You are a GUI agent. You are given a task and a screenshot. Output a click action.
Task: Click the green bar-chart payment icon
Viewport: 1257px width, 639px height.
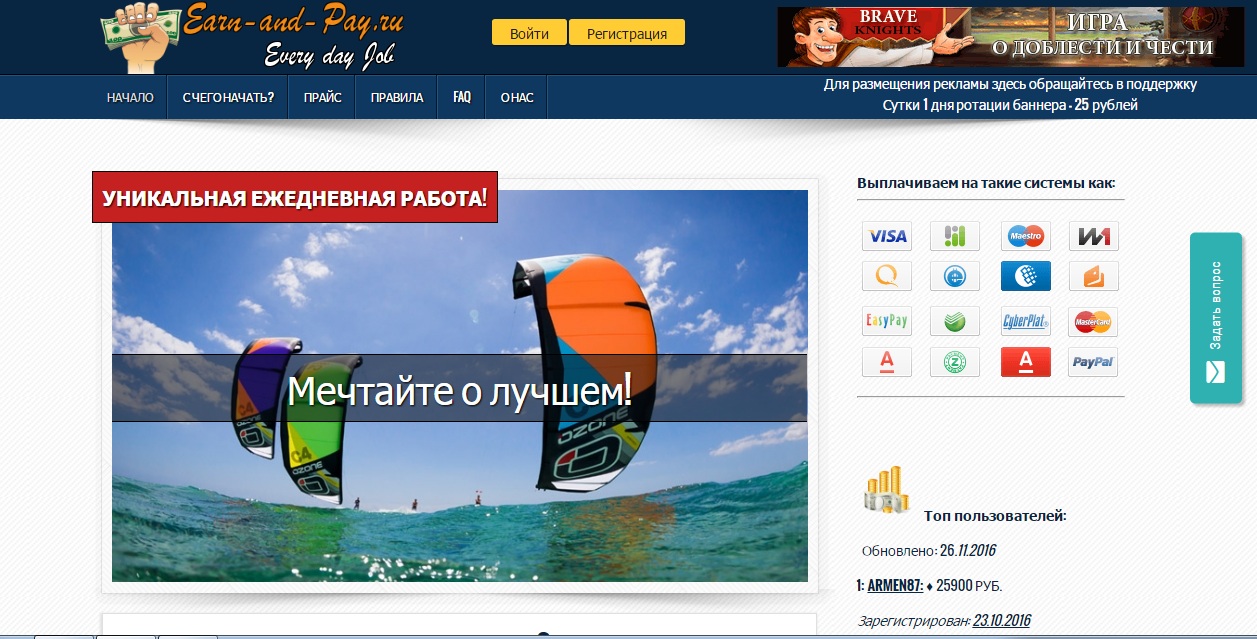coord(955,236)
